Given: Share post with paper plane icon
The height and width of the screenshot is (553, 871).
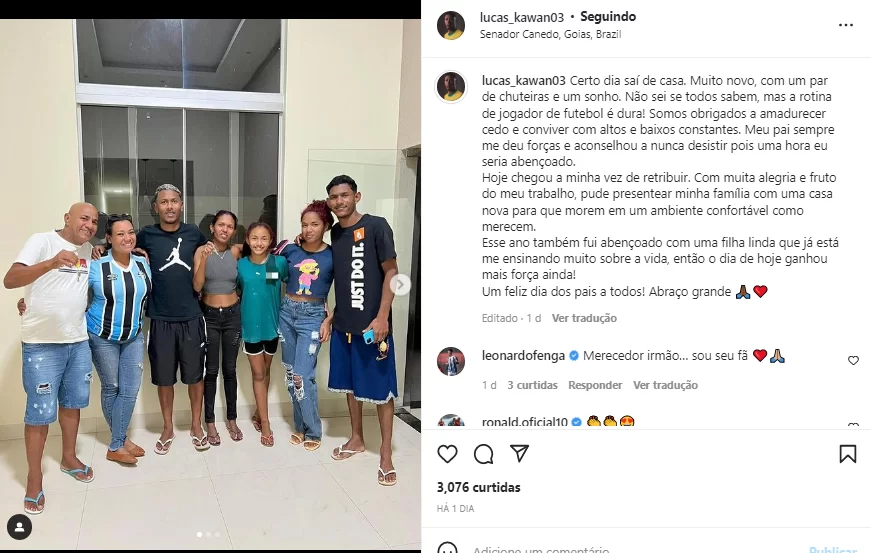Looking at the screenshot, I should (519, 454).
